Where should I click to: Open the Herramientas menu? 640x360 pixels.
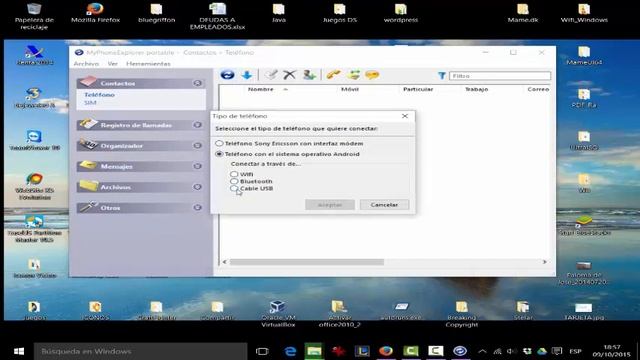tap(148, 64)
